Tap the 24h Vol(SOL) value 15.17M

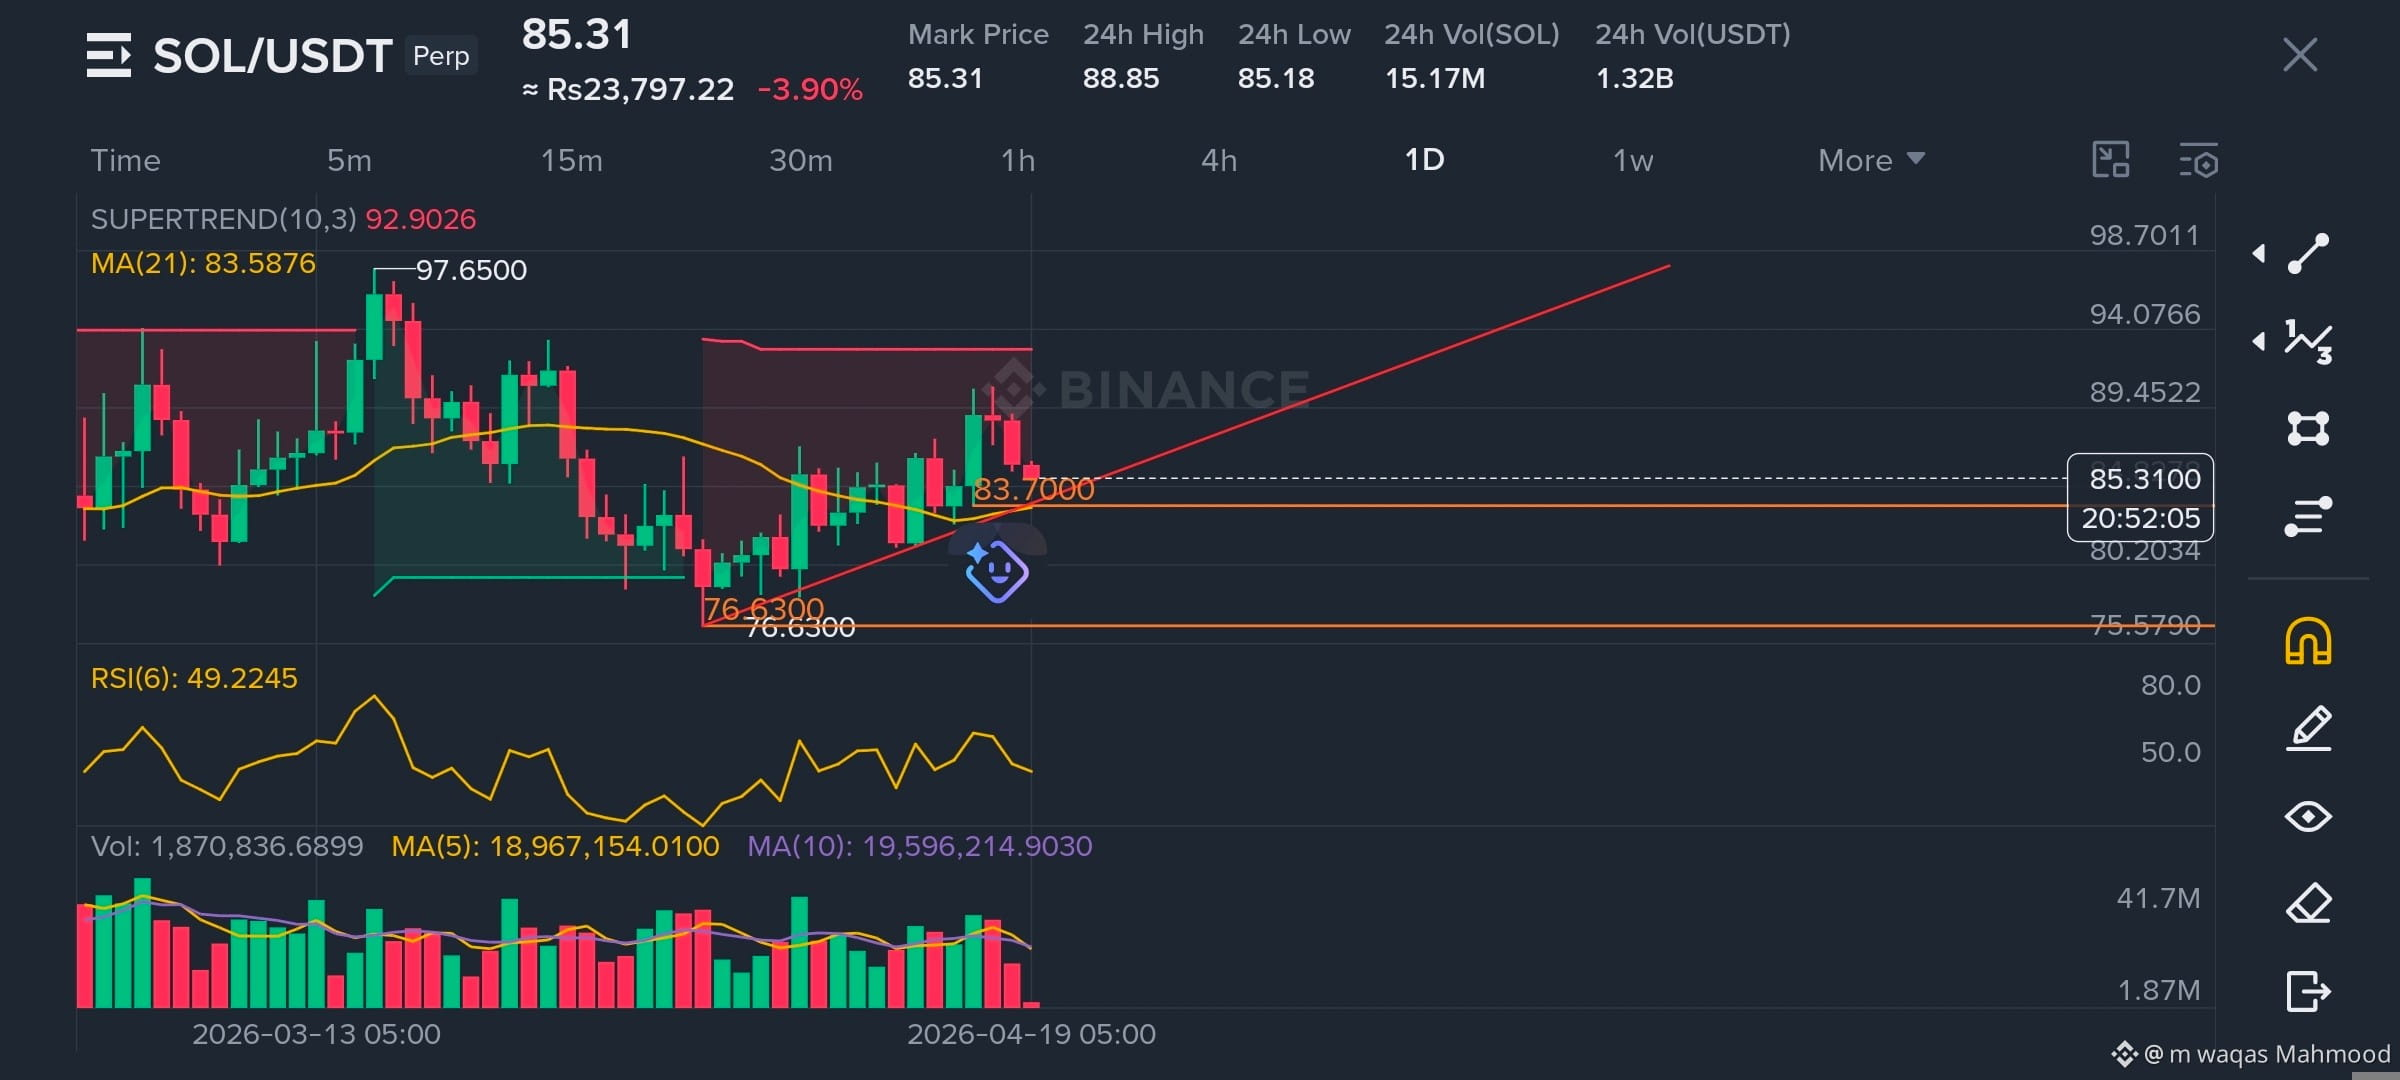click(x=1435, y=78)
